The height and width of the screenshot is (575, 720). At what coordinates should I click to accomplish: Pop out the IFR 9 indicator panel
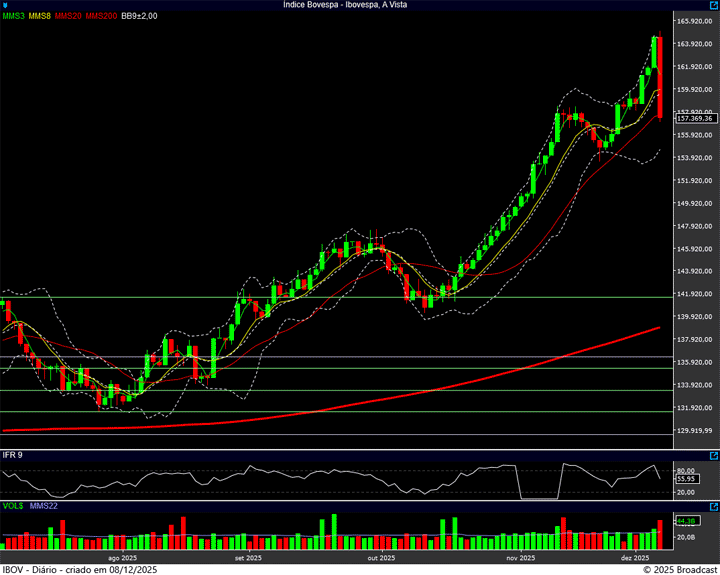pos(714,454)
